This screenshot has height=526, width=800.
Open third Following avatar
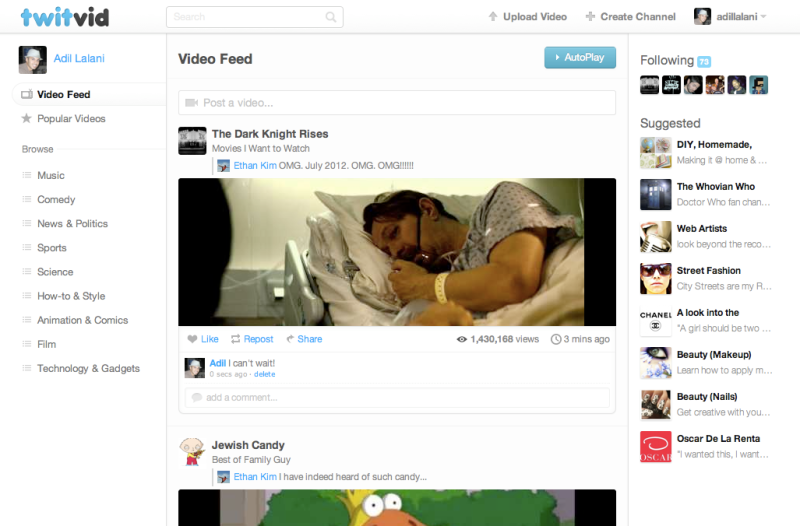[x=693, y=85]
